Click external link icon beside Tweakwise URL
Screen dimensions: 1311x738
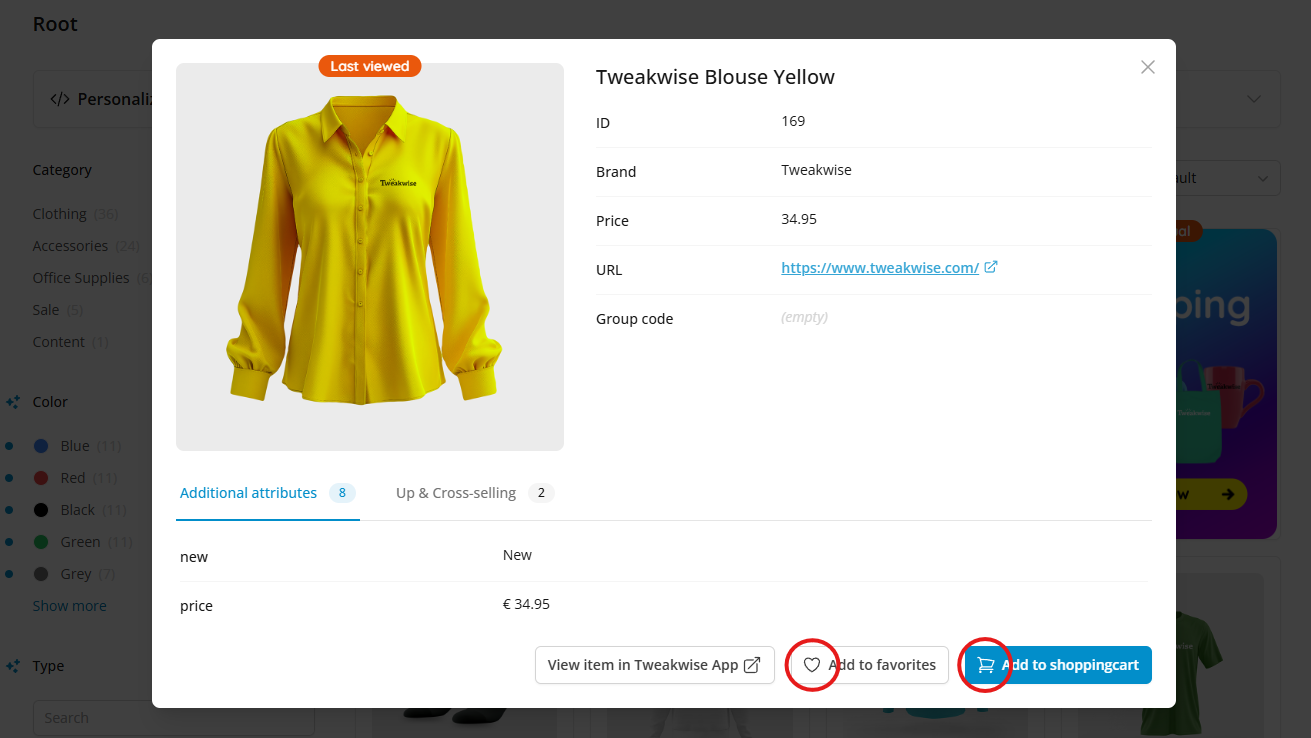point(991,267)
